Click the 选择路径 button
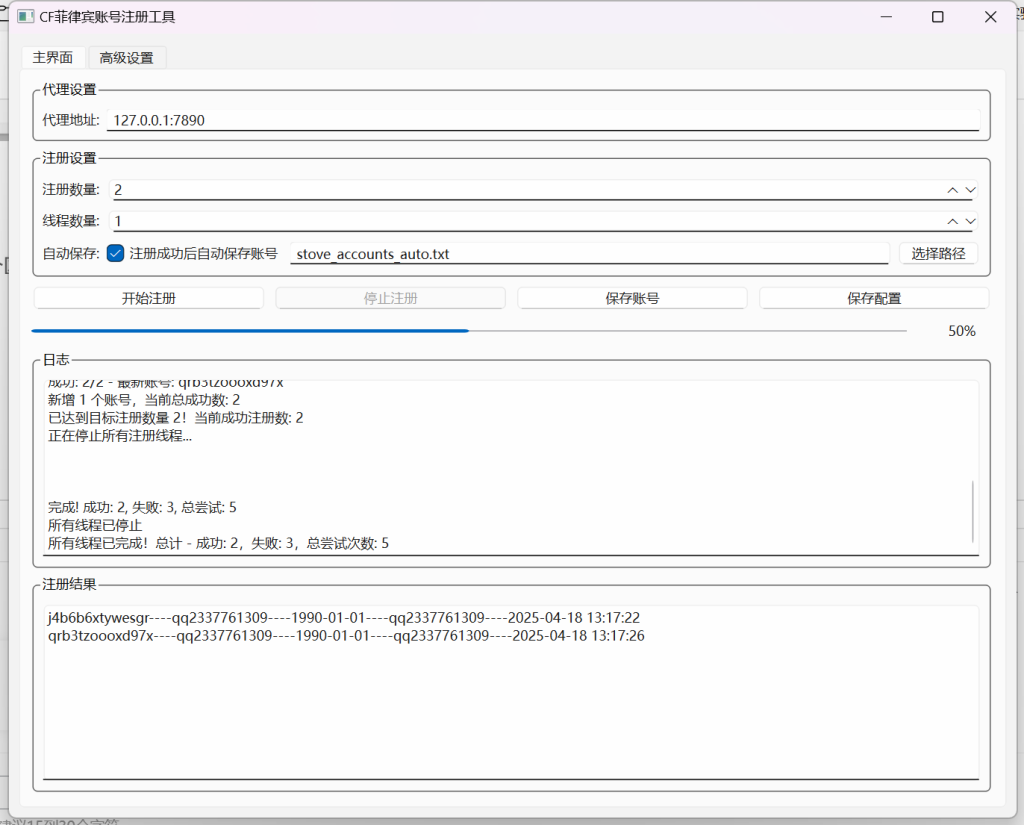1024x825 pixels. click(x=938, y=253)
